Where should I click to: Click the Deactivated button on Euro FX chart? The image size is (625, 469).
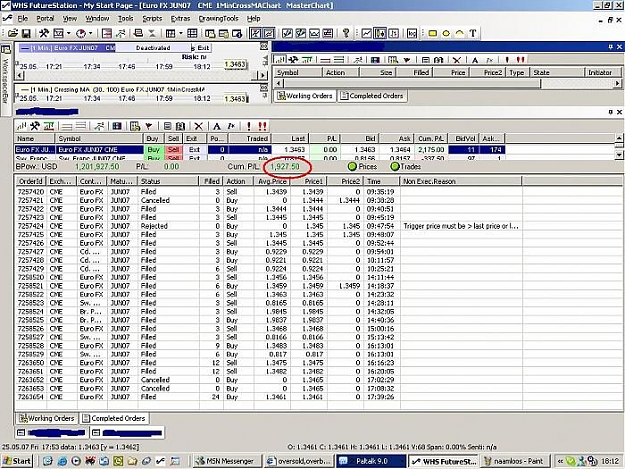pos(153,48)
